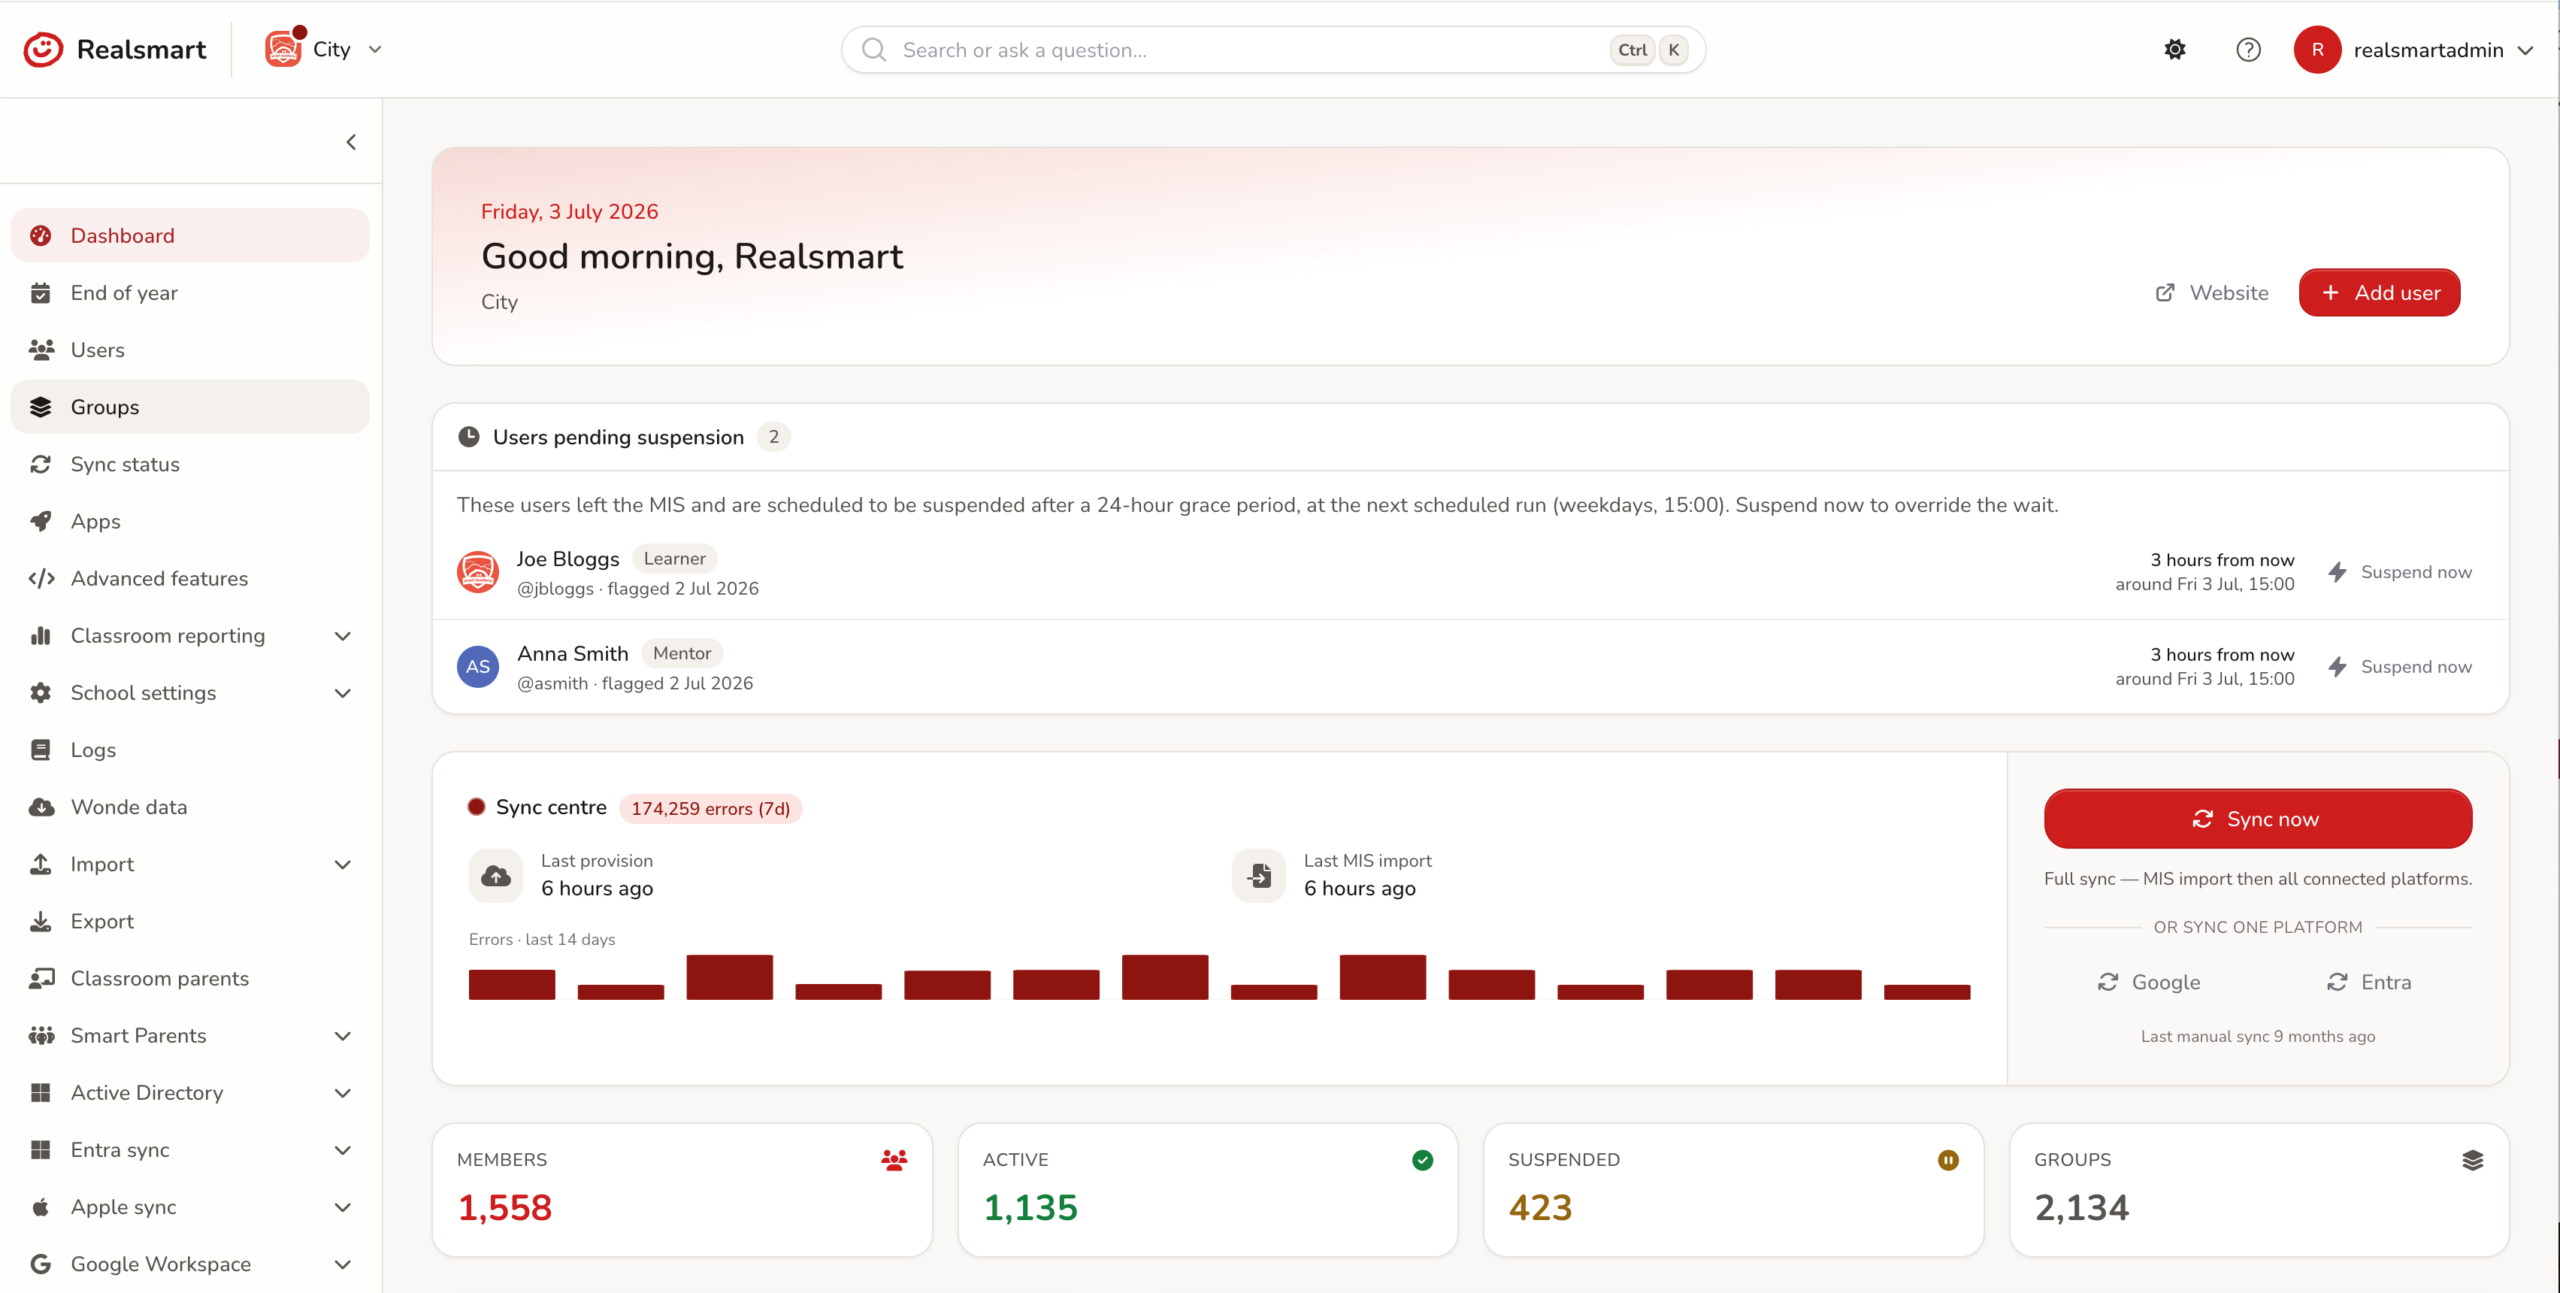
Task: Collapse the sidebar with the left chevron
Action: pyautogui.click(x=351, y=142)
